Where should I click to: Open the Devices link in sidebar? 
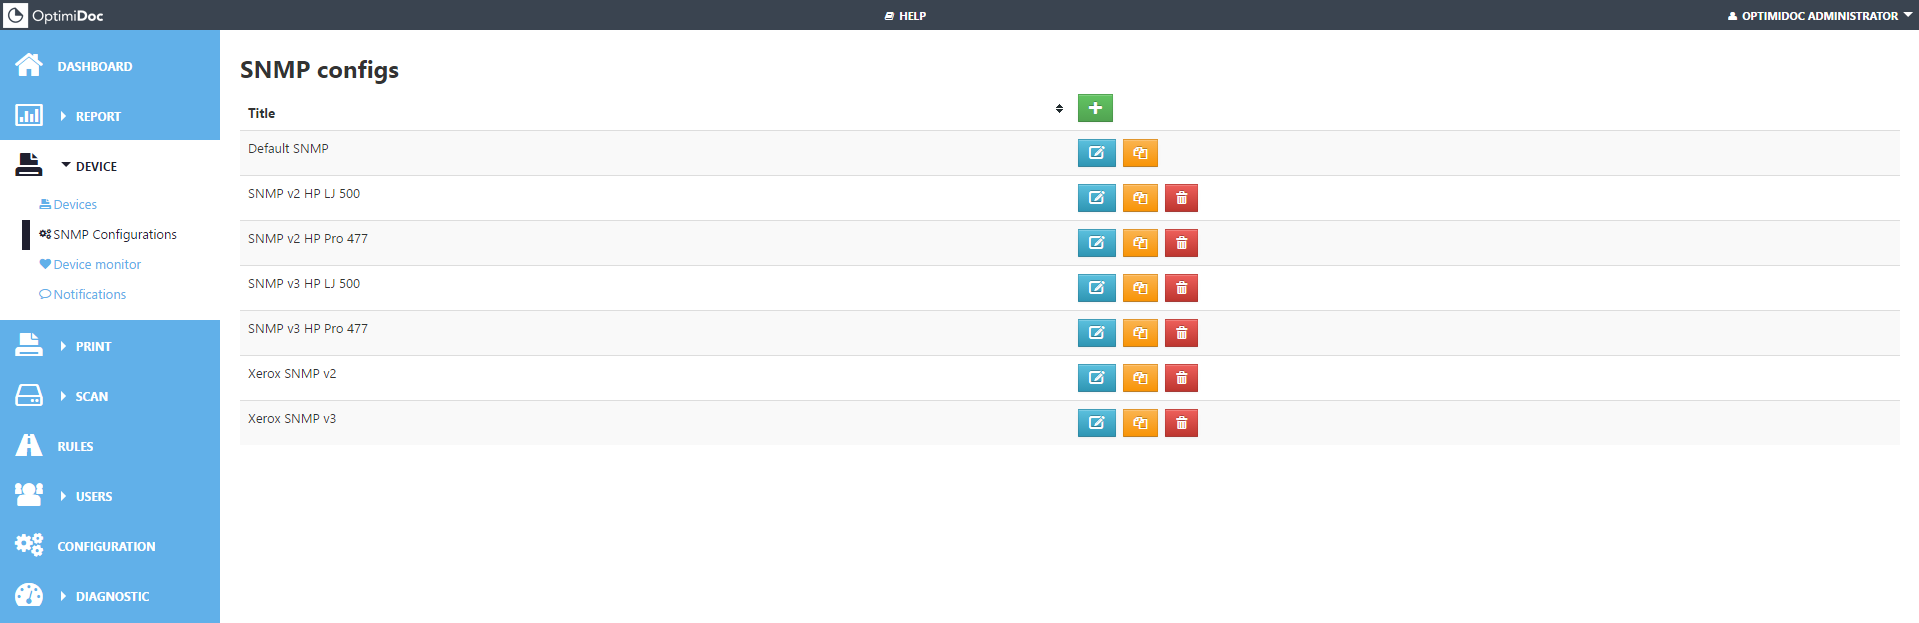coord(75,204)
